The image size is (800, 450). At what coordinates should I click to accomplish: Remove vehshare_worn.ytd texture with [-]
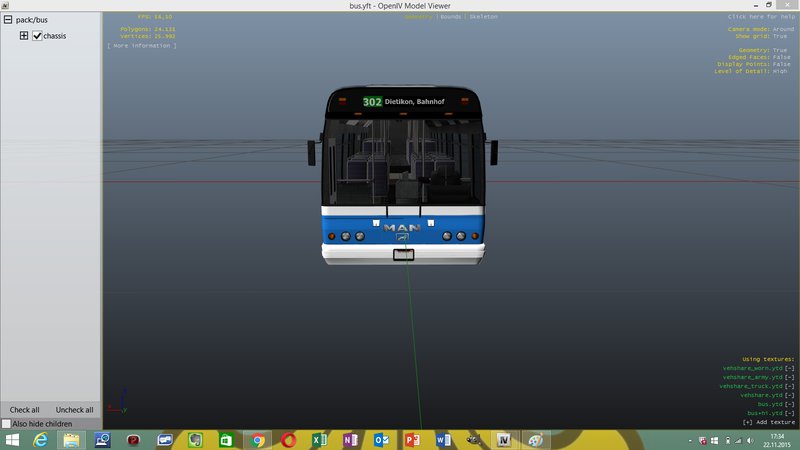pos(790,368)
